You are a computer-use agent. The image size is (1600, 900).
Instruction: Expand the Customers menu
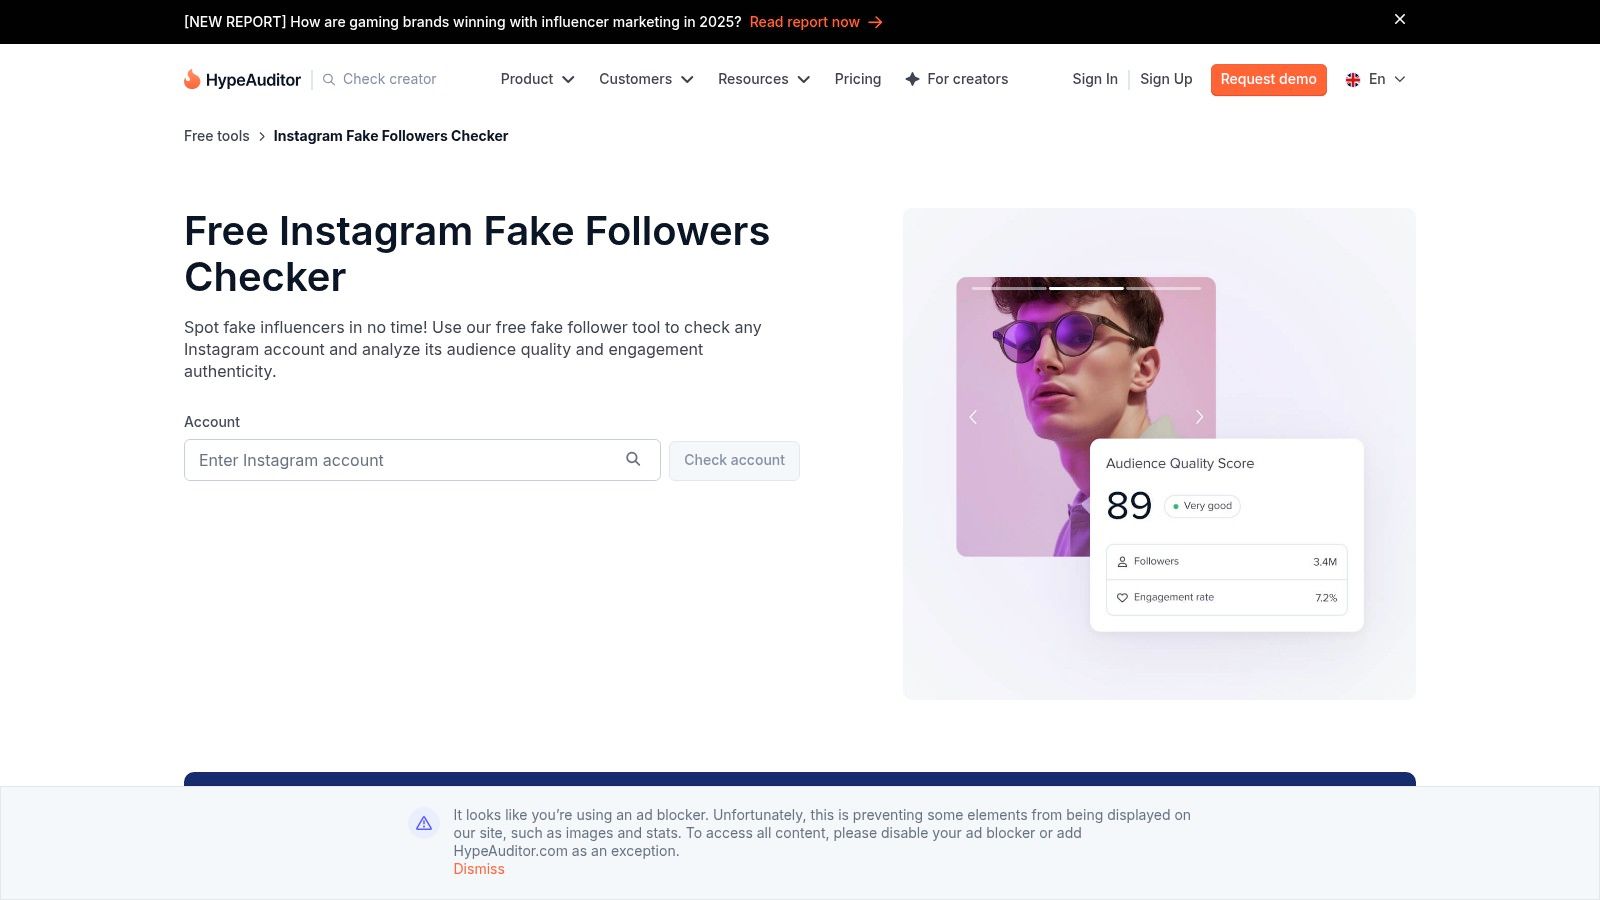(645, 79)
